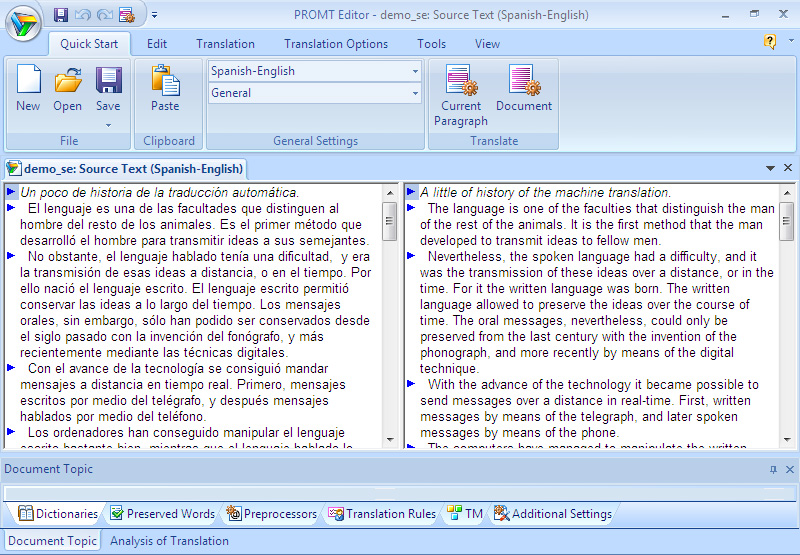The width and height of the screenshot is (800, 555).
Task: Click the source pane scroll down arrow
Action: pos(390,439)
